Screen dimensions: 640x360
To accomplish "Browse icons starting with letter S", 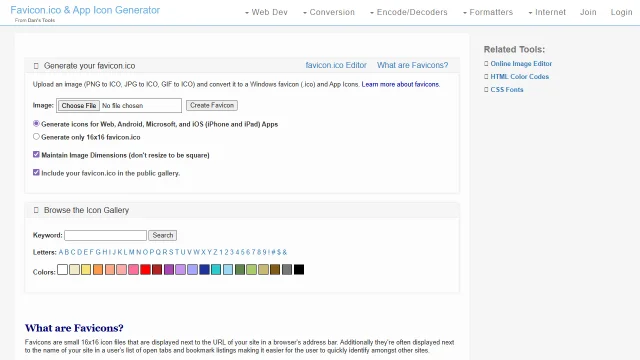I will [x=171, y=252].
